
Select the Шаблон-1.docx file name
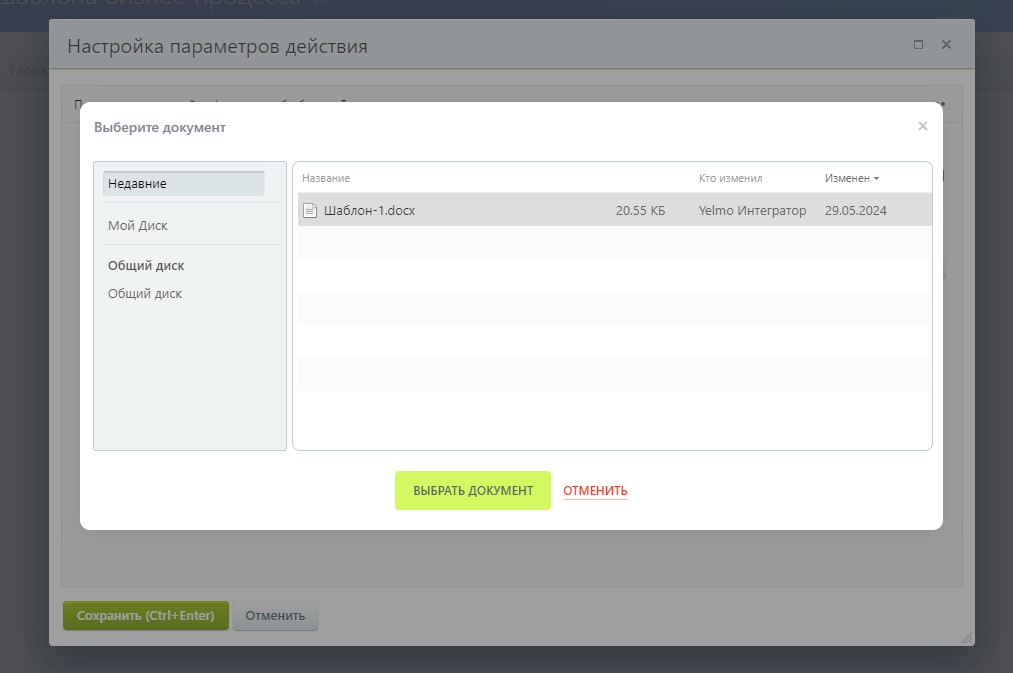pyautogui.click(x=369, y=211)
